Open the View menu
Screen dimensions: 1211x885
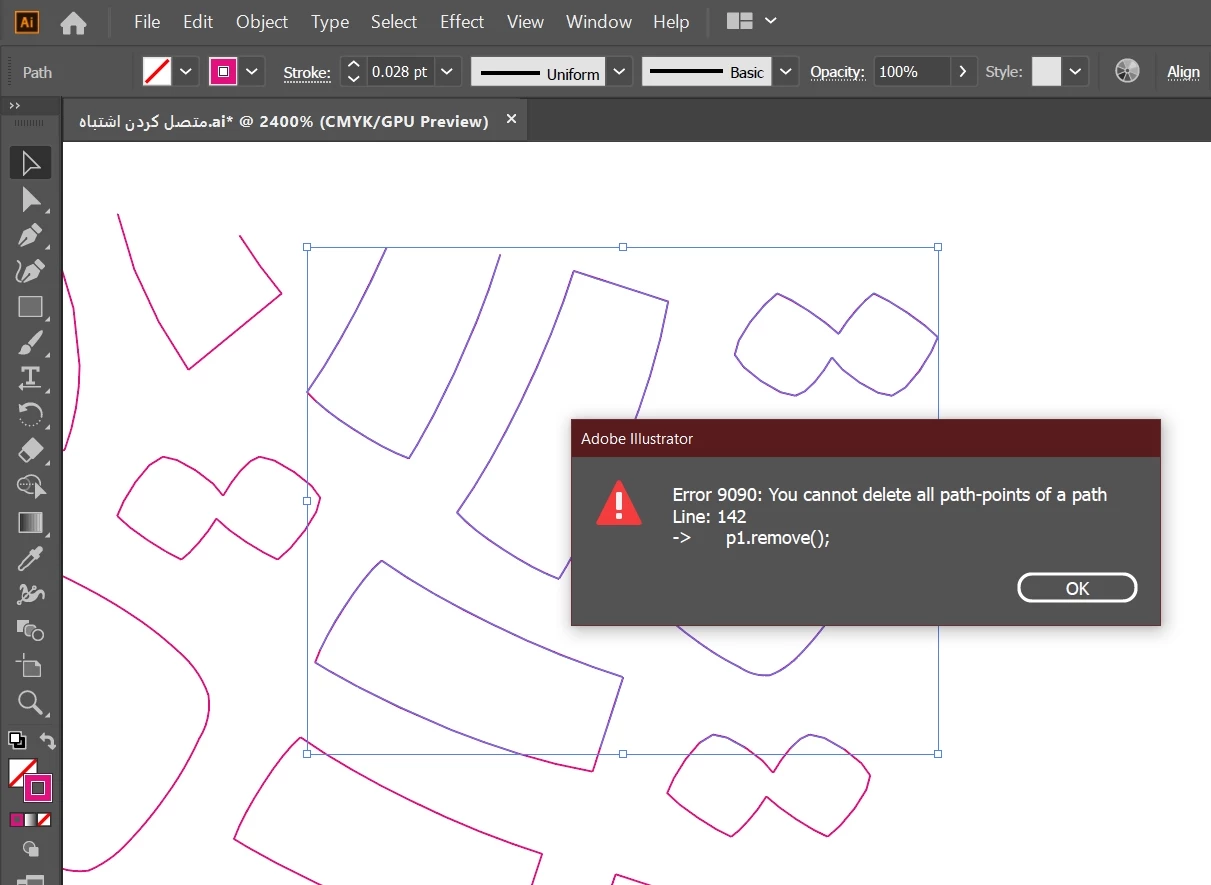tap(525, 21)
